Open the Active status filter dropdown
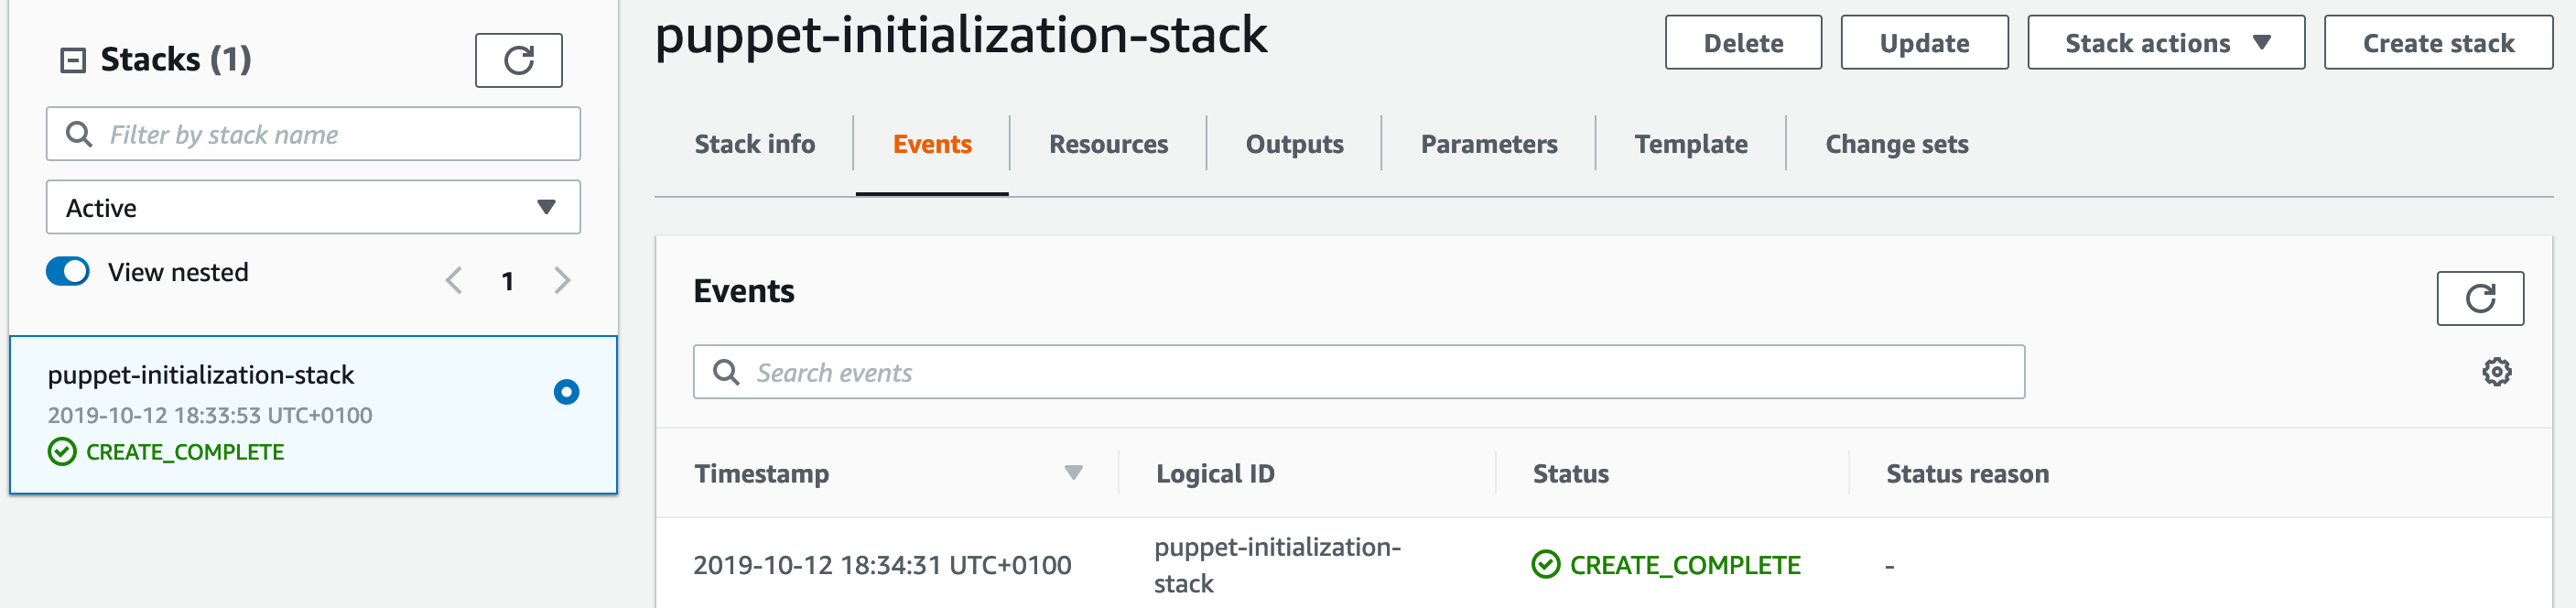Image resolution: width=2576 pixels, height=608 pixels. pyautogui.click(x=313, y=208)
